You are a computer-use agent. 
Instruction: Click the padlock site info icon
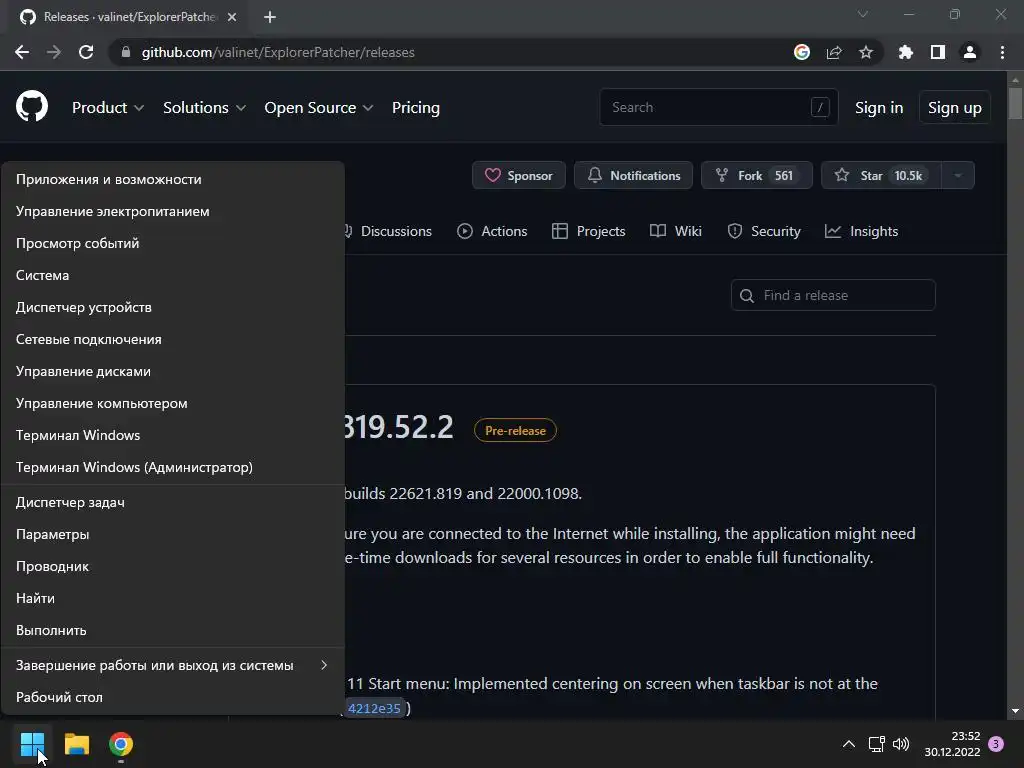pyautogui.click(x=126, y=52)
